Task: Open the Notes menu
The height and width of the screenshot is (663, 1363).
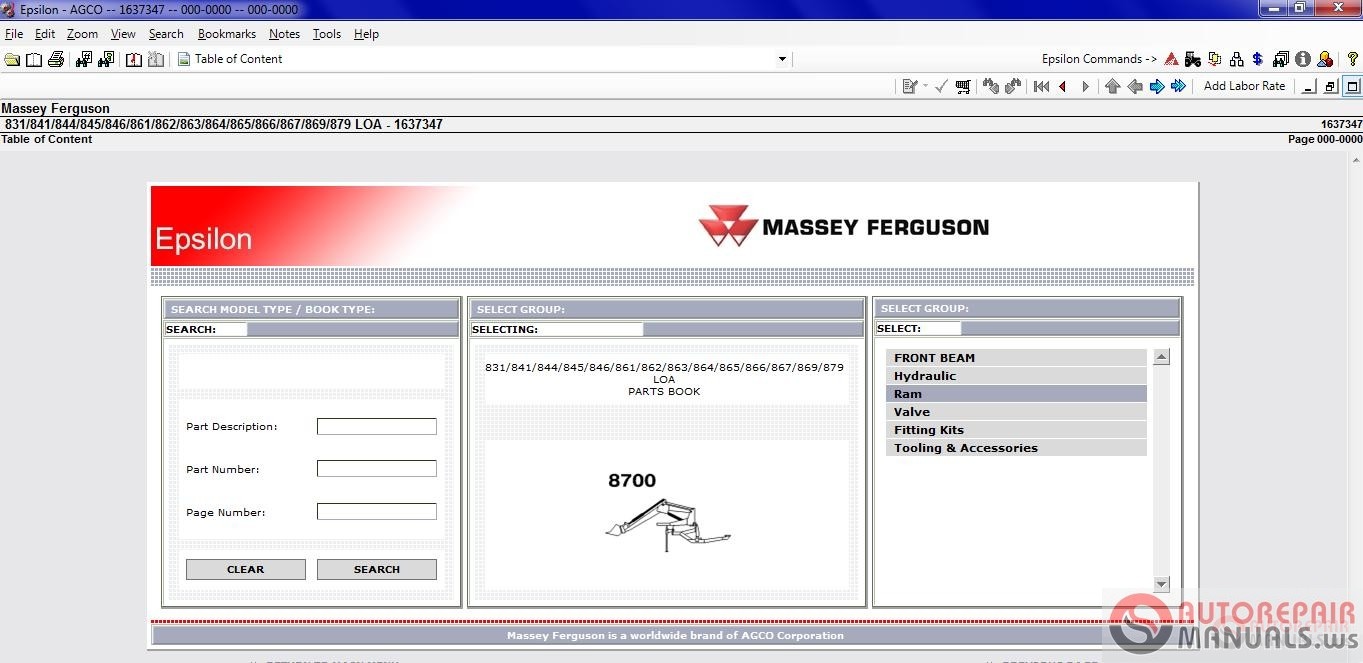Action: click(285, 34)
